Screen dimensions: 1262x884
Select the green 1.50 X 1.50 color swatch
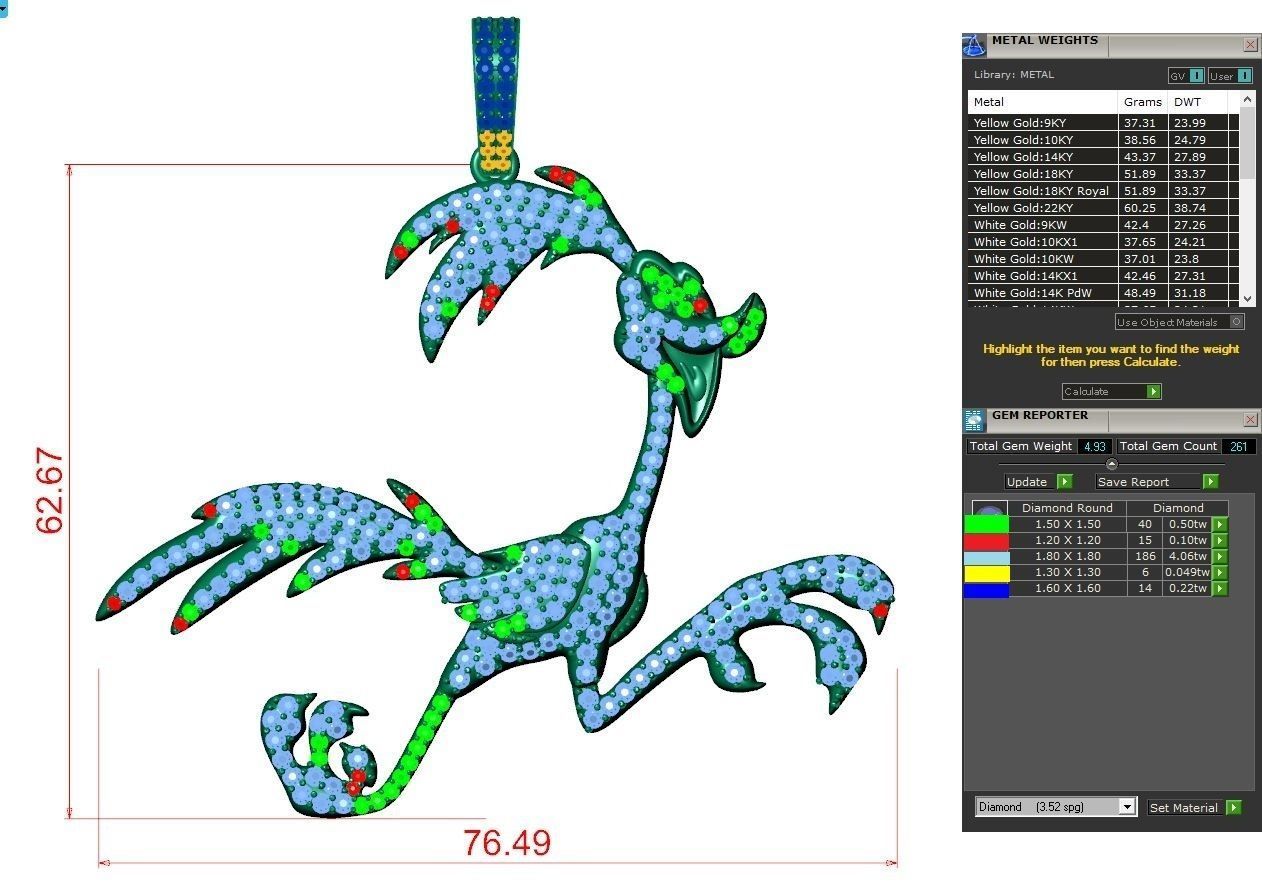pos(986,524)
